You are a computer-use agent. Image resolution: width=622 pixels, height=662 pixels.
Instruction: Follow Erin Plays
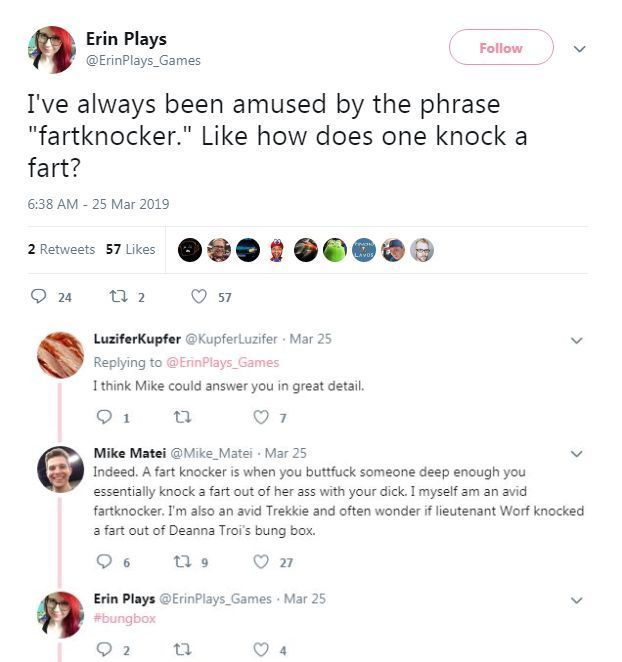tap(501, 48)
